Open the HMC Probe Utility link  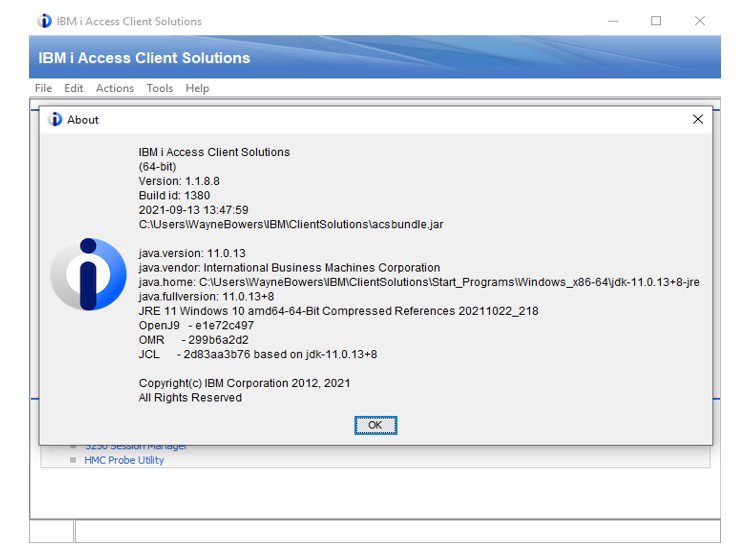[124, 460]
